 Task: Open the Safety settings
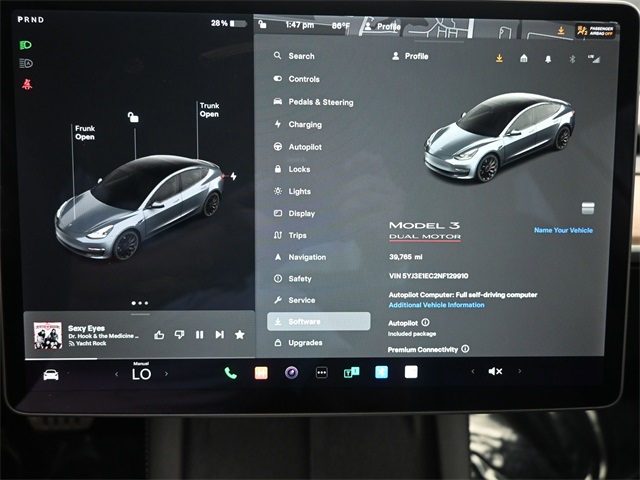pyautogui.click(x=293, y=279)
